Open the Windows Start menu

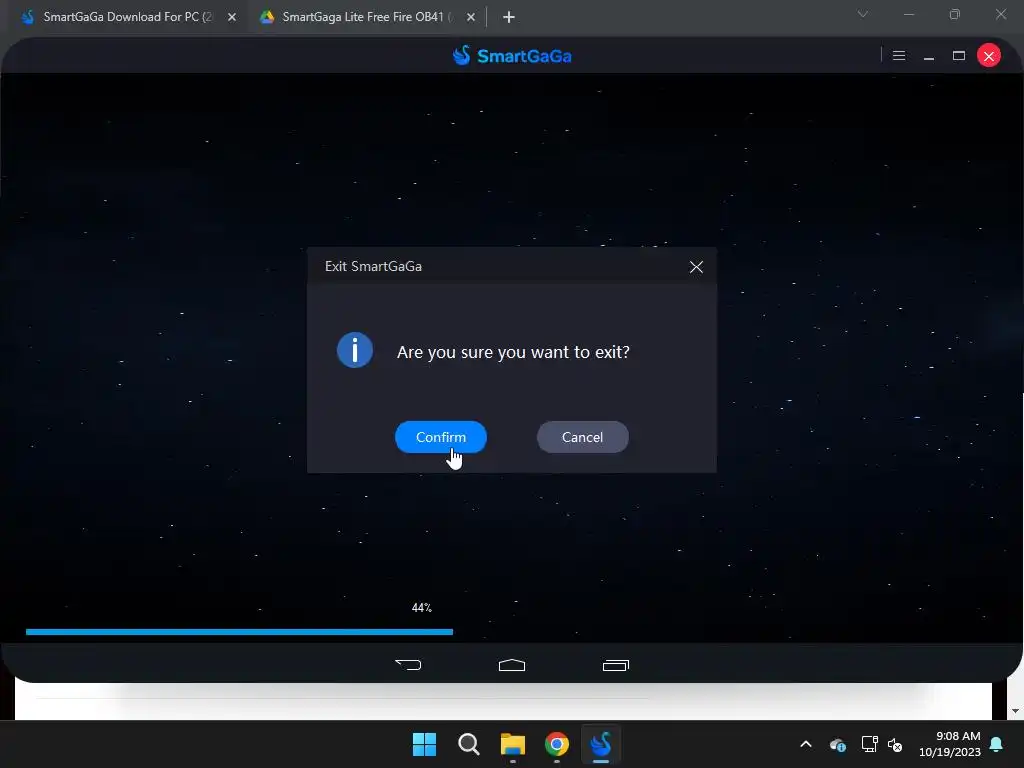coord(424,744)
